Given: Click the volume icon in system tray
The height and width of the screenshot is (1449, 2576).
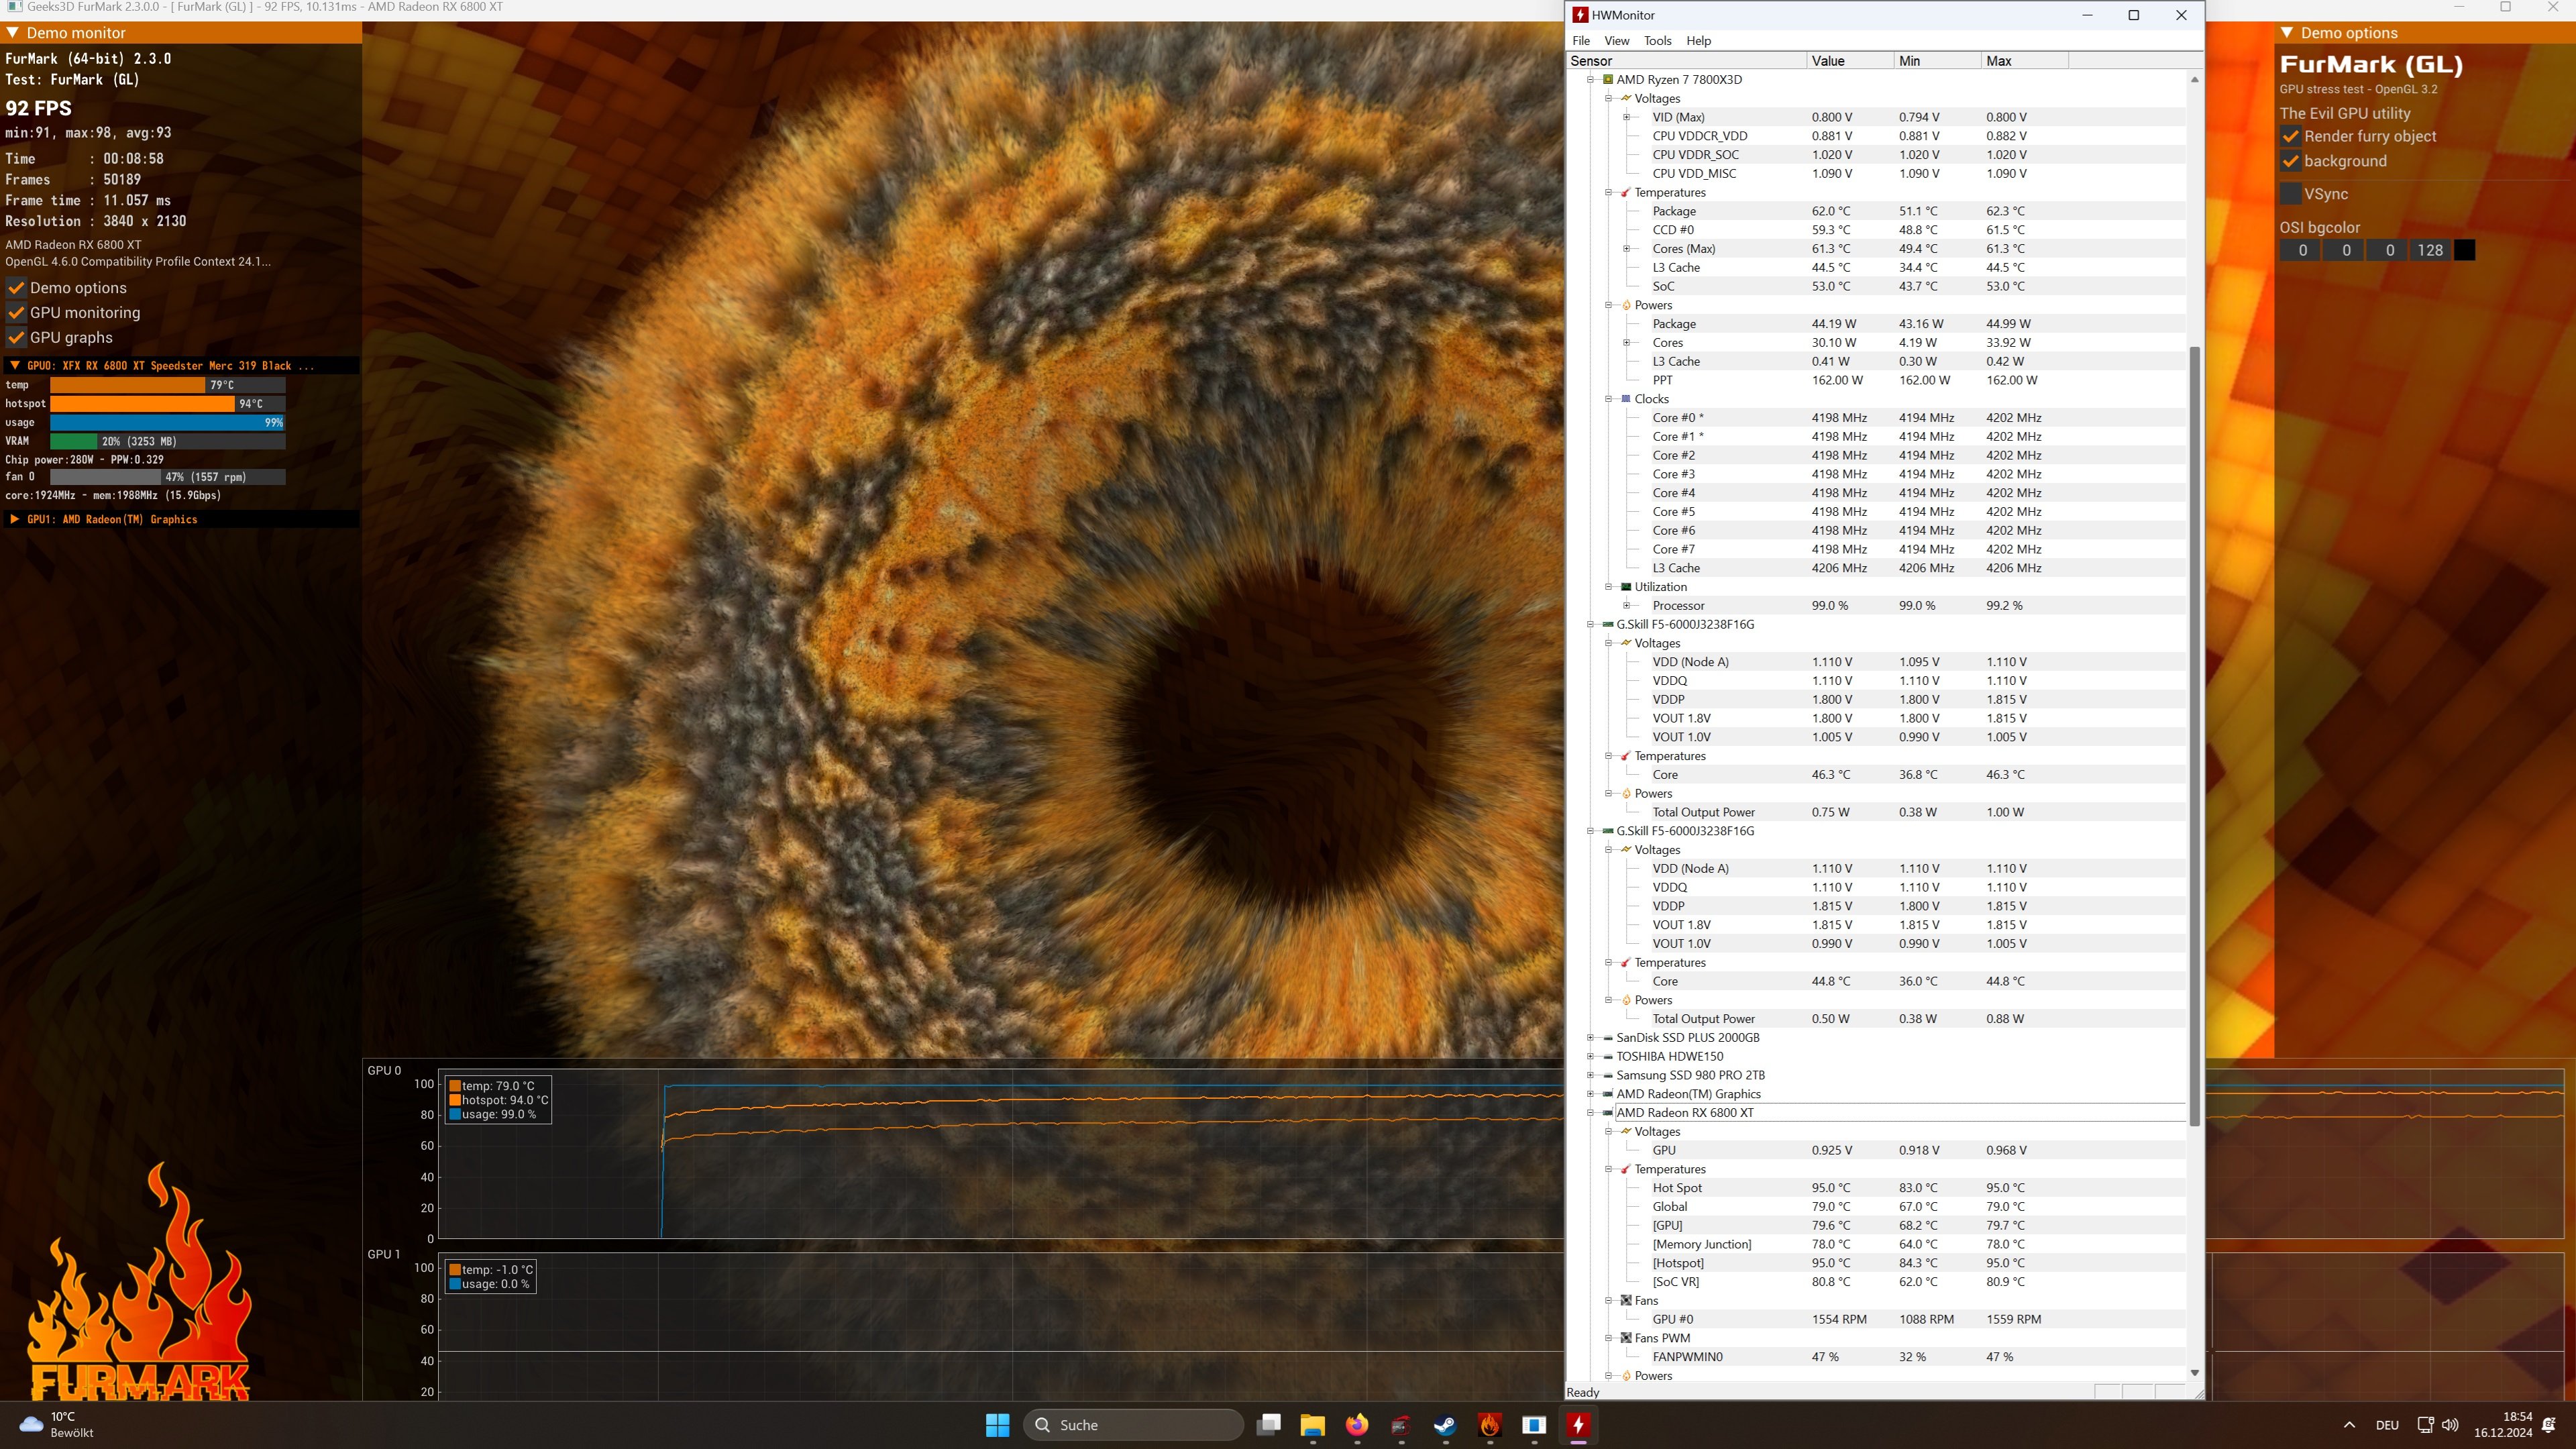Looking at the screenshot, I should 2450,1425.
